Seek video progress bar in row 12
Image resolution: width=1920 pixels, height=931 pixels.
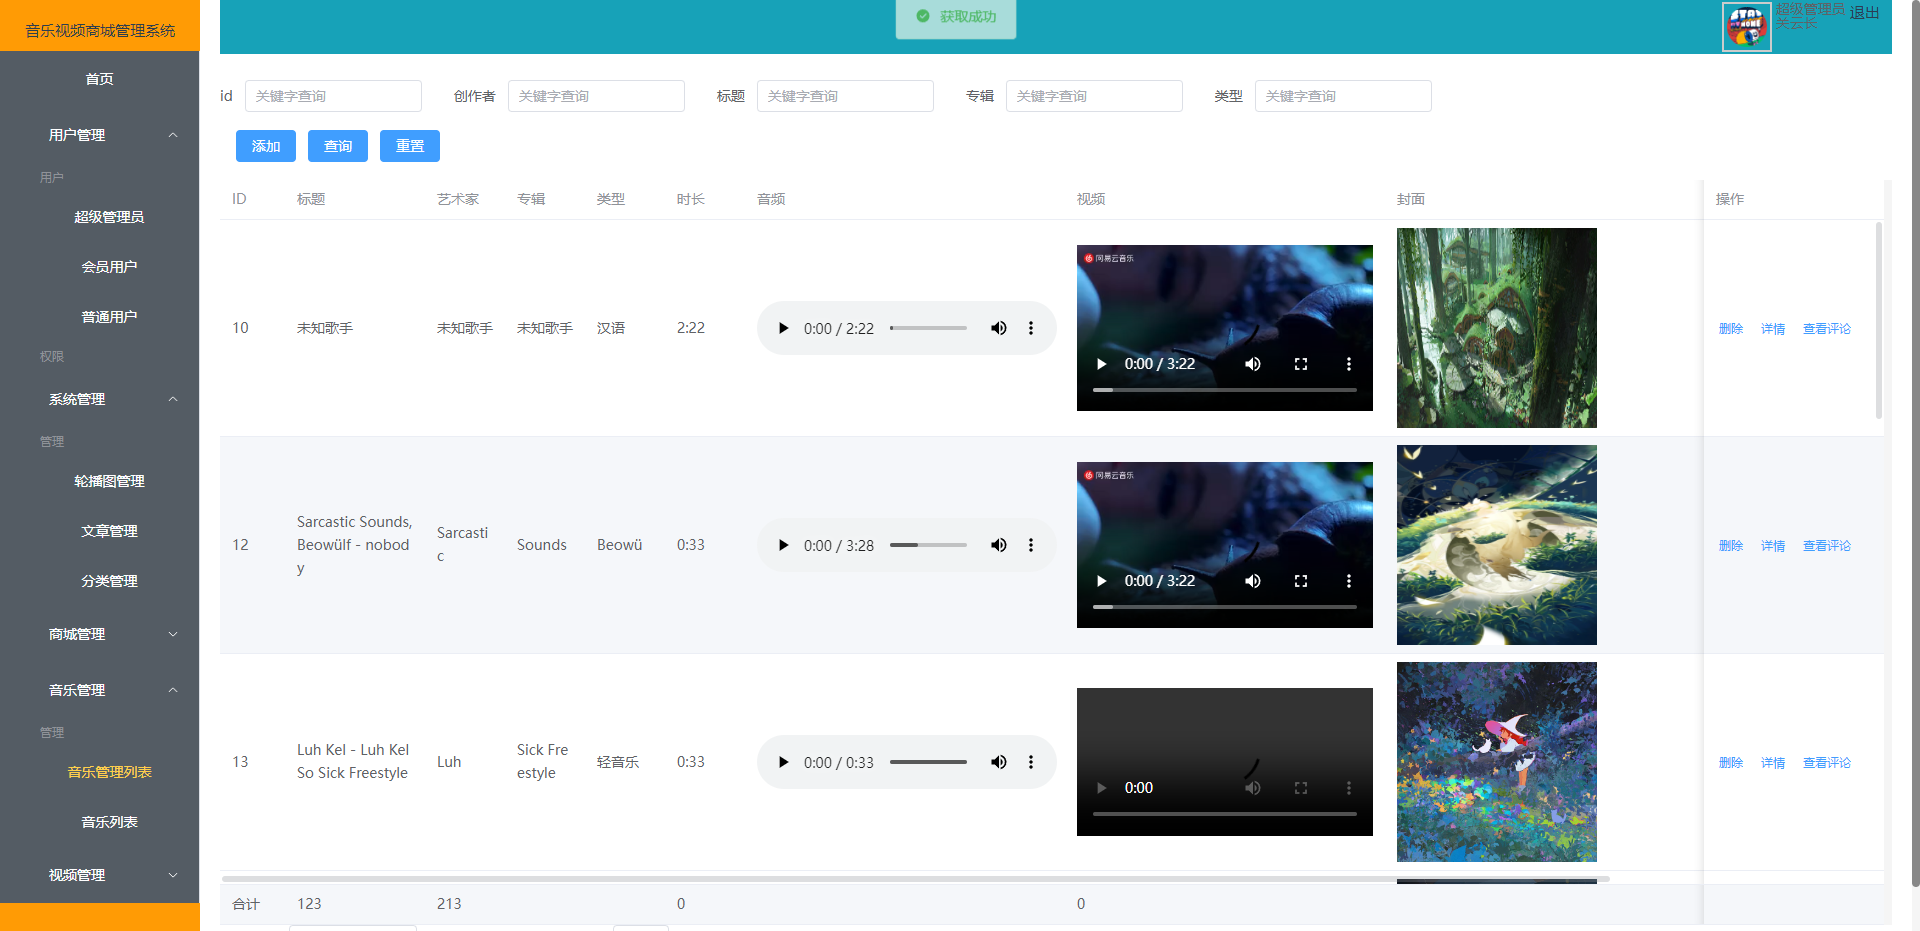tap(1225, 607)
